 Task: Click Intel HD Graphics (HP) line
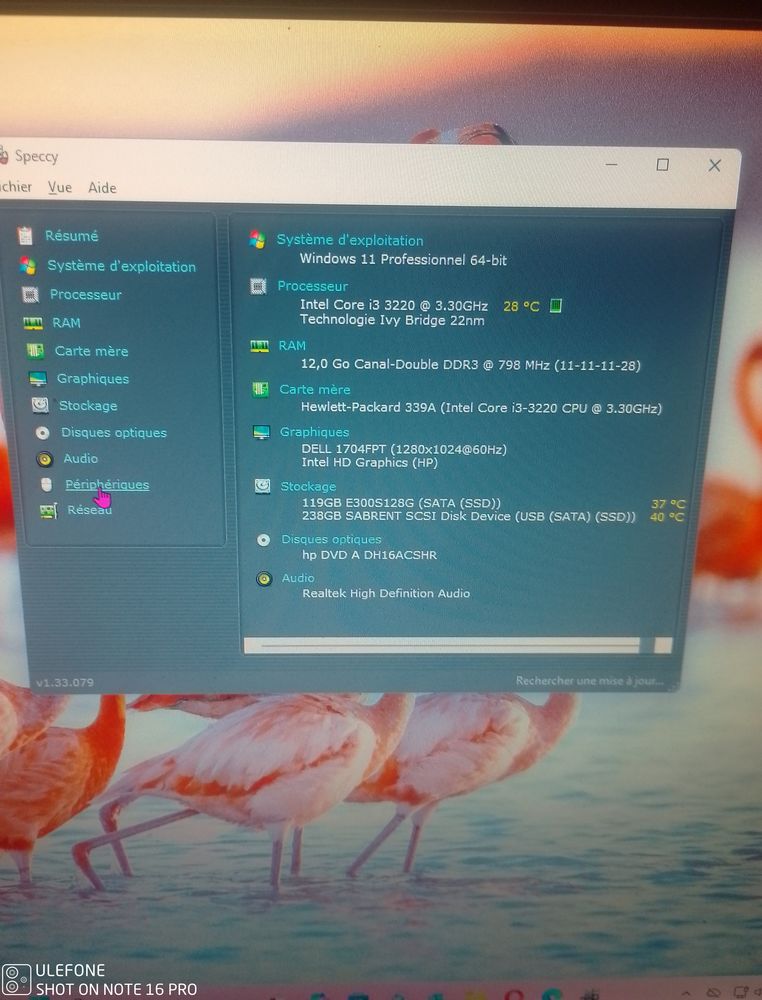tap(370, 463)
